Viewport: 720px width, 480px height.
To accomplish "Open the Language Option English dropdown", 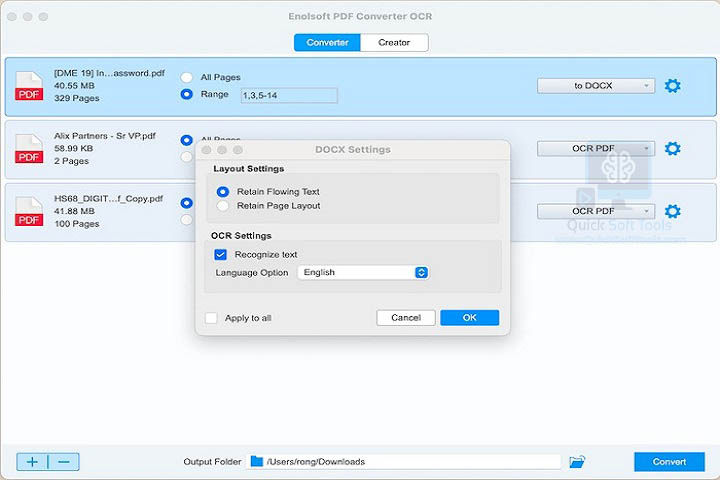I will (363, 272).
